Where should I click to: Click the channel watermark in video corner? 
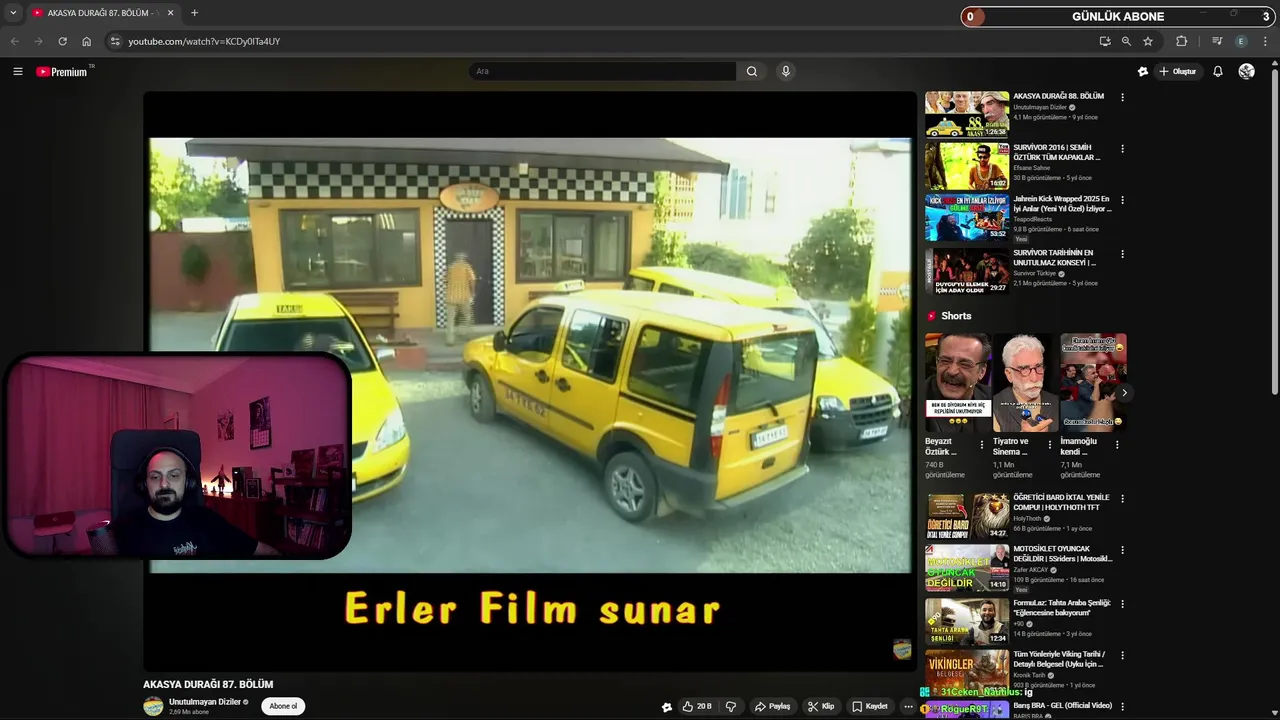click(x=902, y=650)
